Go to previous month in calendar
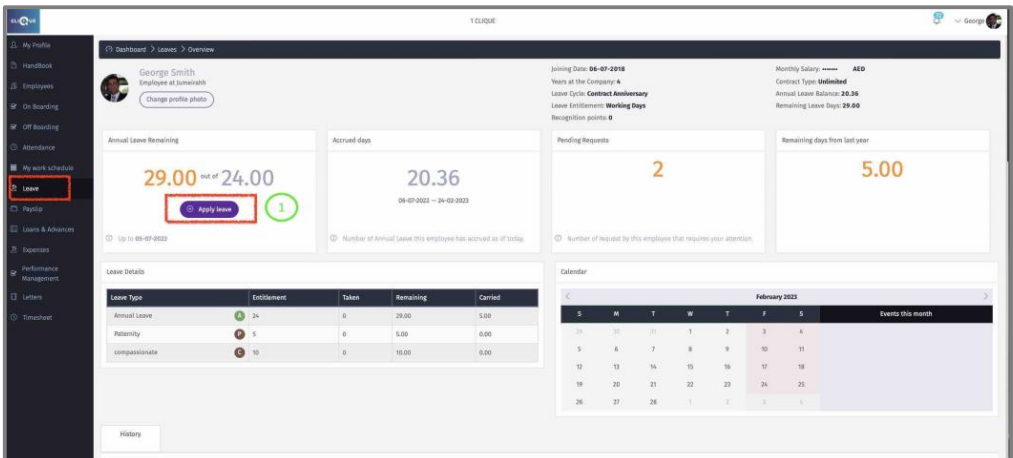1013x458 pixels. (567, 297)
